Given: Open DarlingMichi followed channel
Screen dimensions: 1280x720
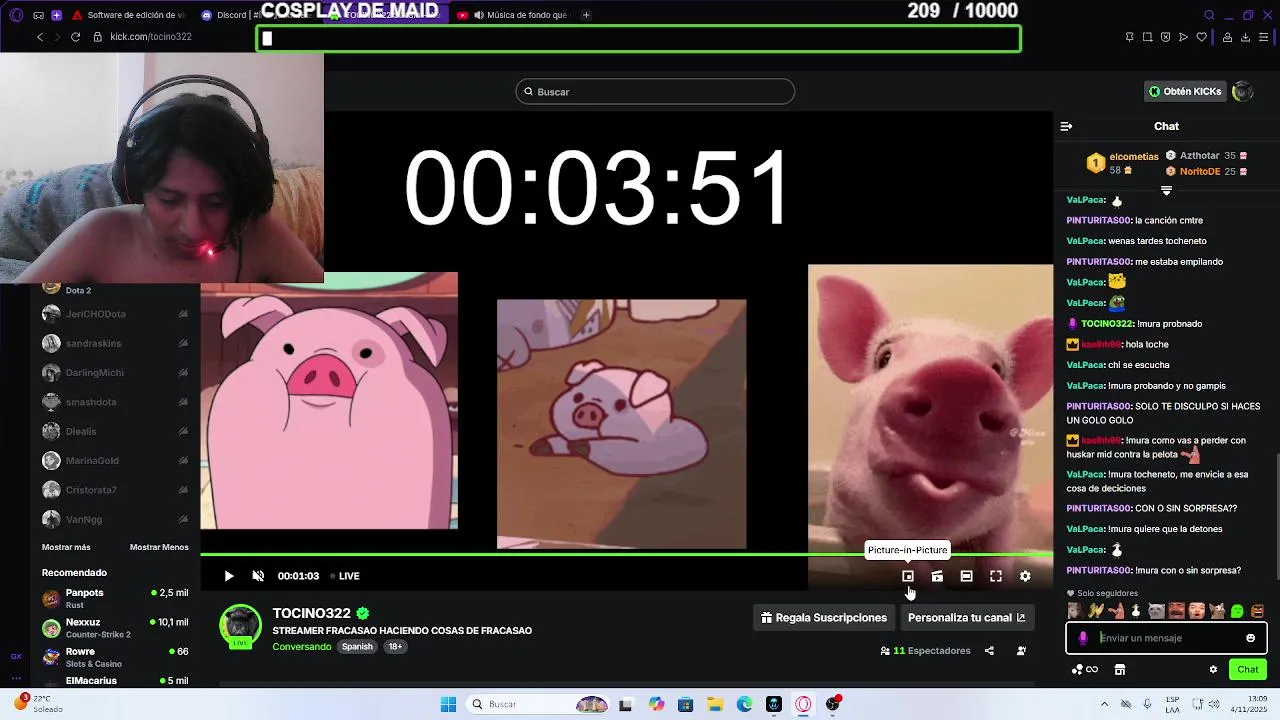Looking at the screenshot, I should 115,373.
